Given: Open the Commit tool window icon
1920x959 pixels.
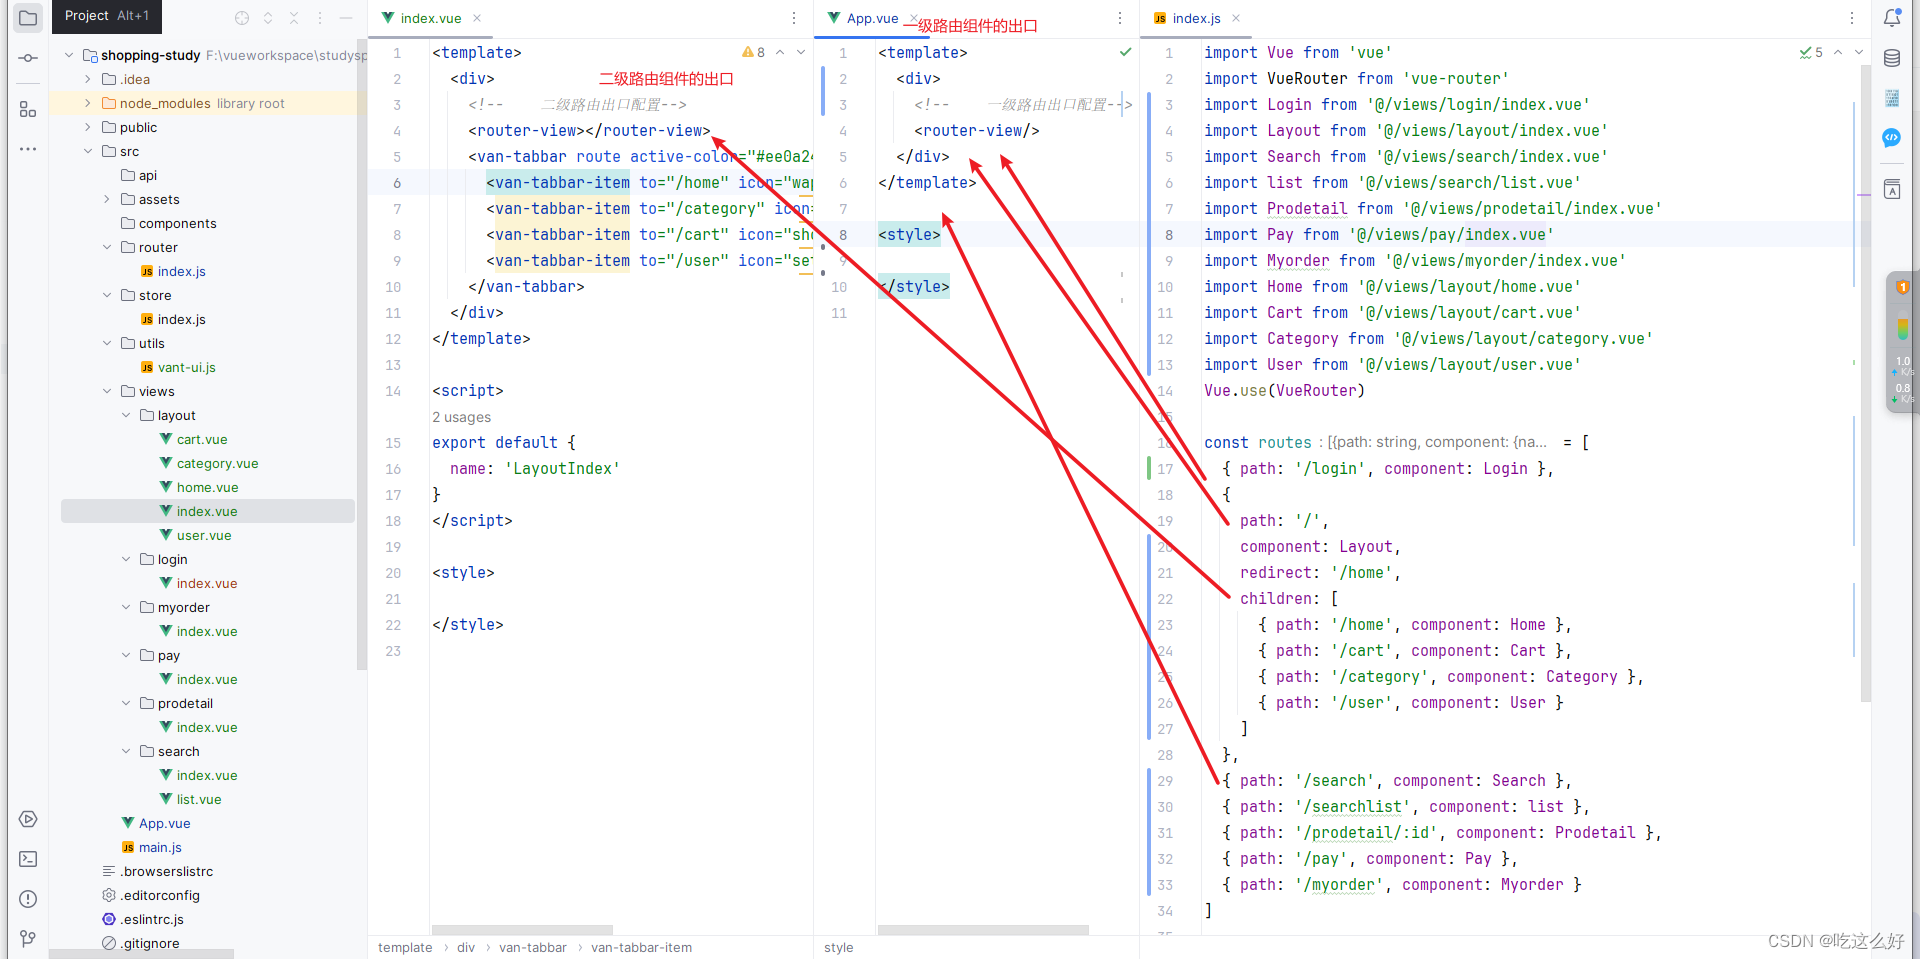Looking at the screenshot, I should pyautogui.click(x=28, y=58).
